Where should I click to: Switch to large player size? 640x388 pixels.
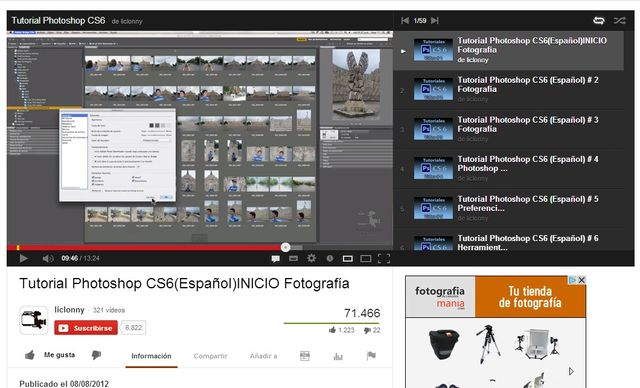tap(366, 259)
